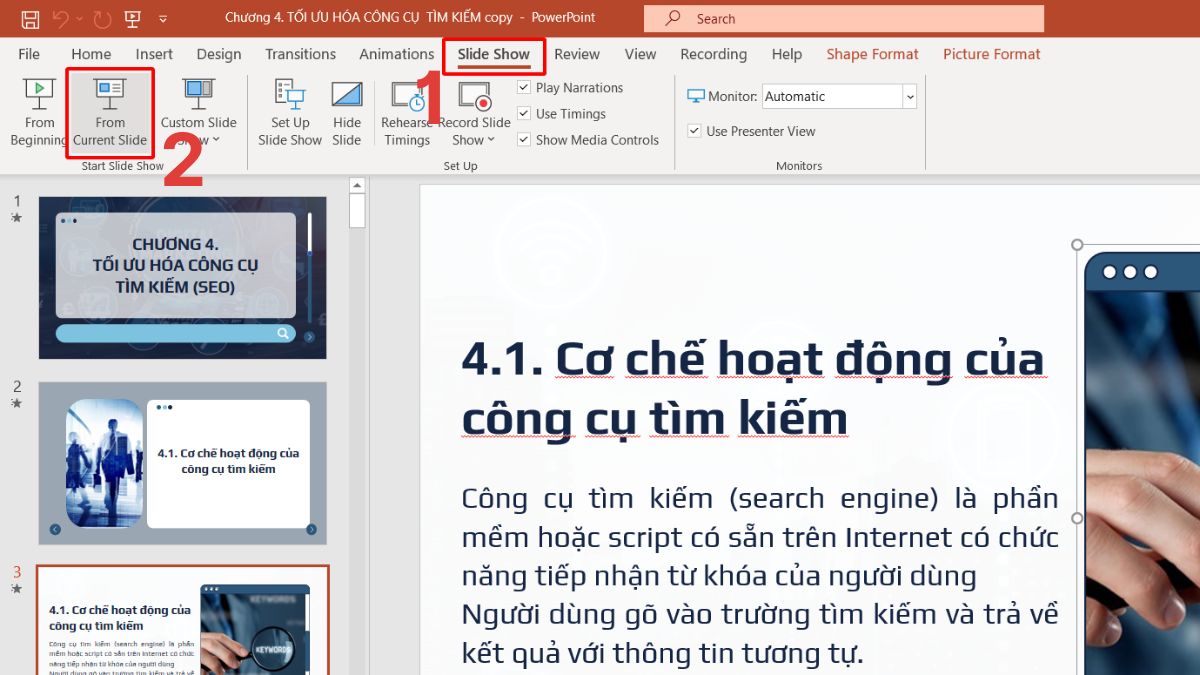Disable Use Presenter View checkbox
This screenshot has height=675, width=1200.
point(695,131)
